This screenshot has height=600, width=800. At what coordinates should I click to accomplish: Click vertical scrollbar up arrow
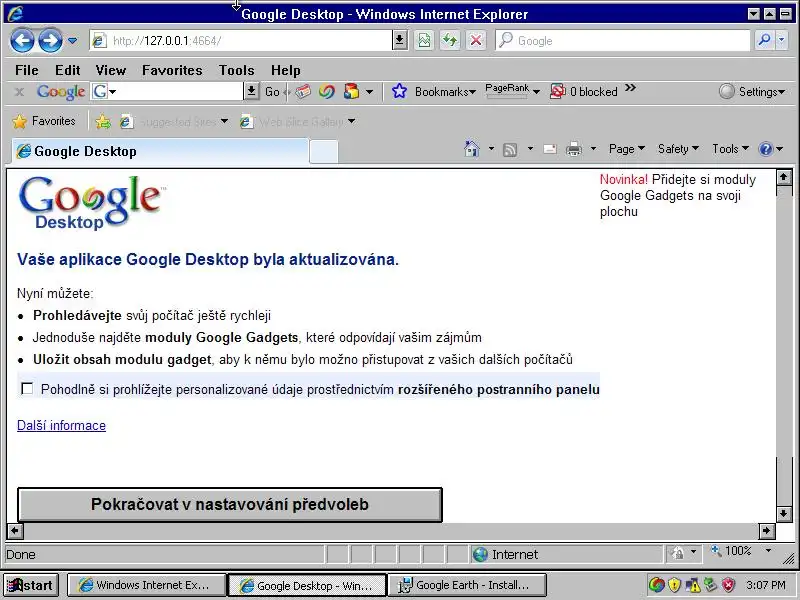(784, 177)
